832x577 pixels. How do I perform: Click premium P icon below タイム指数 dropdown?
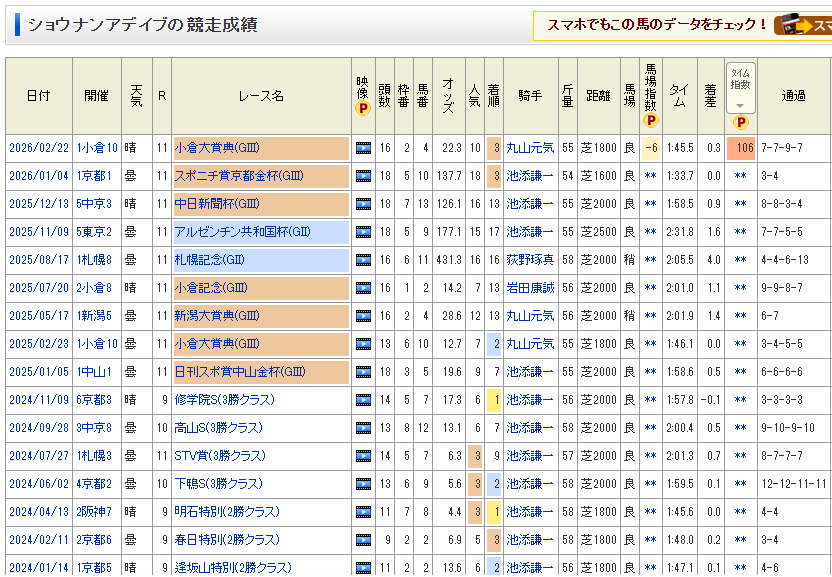tap(741, 122)
